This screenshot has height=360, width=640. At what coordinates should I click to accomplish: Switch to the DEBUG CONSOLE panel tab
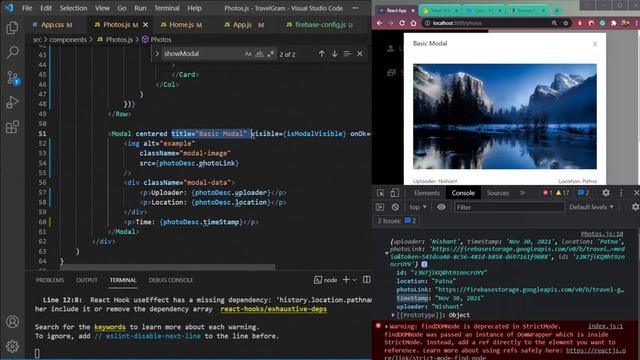click(171, 280)
